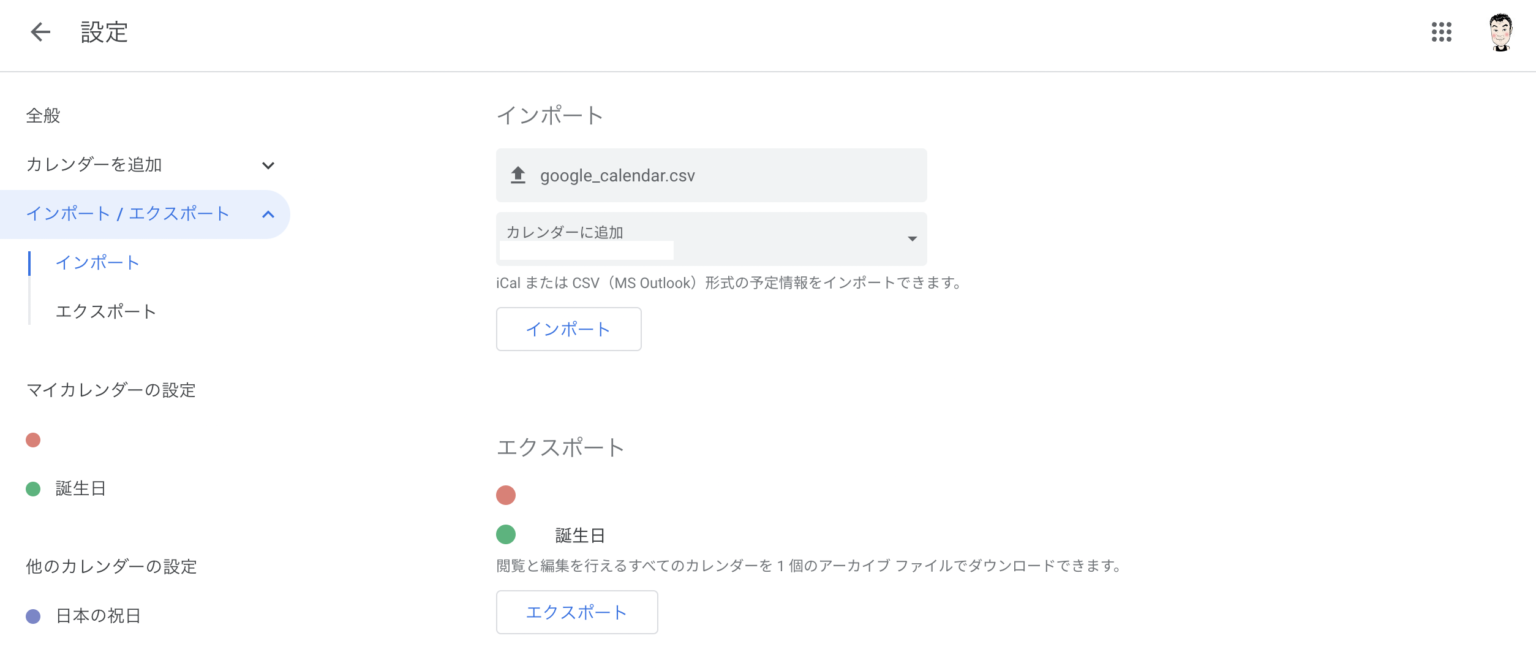
Task: Open 誕生日 calendar settings in sidebar
Action: point(81,489)
